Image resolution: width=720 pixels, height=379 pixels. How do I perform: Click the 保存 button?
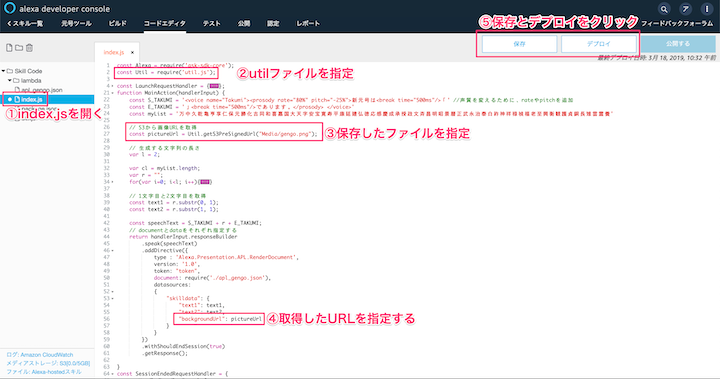pos(519,44)
